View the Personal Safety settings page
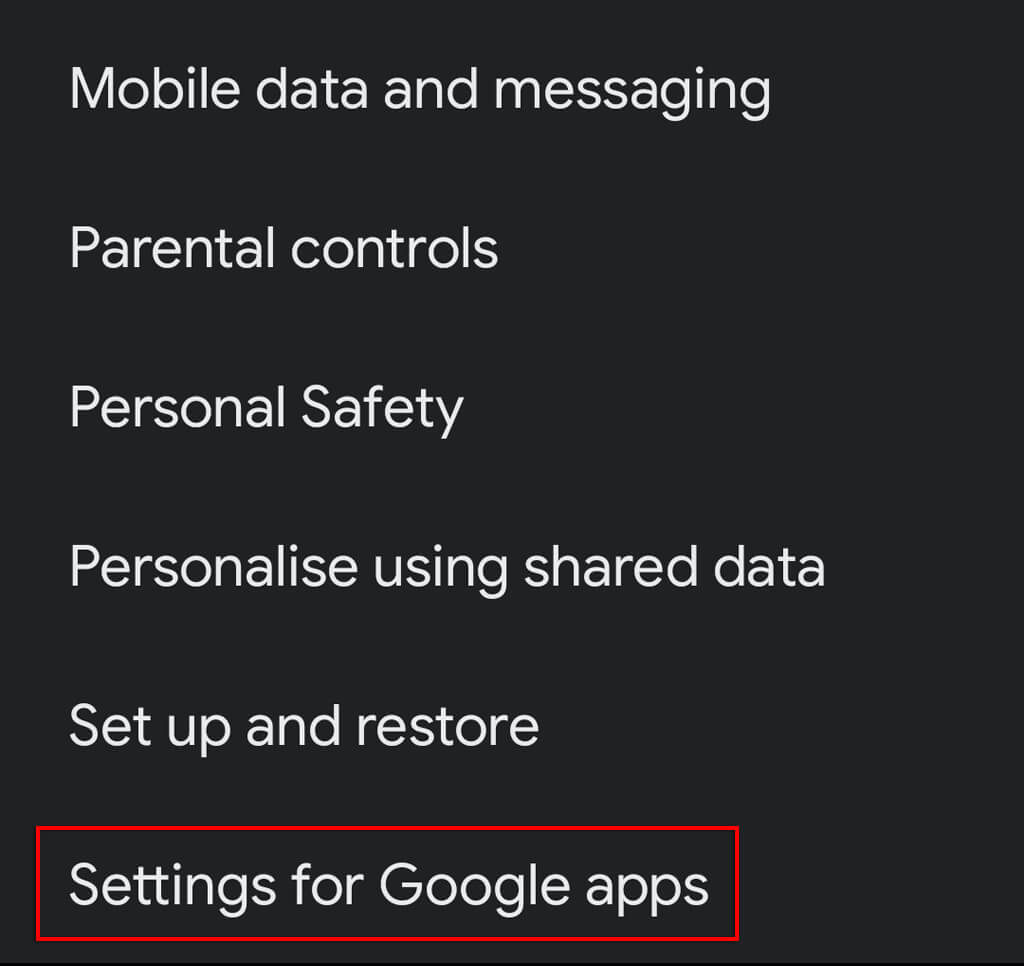Screen dimensions: 1024x966 pos(512,408)
